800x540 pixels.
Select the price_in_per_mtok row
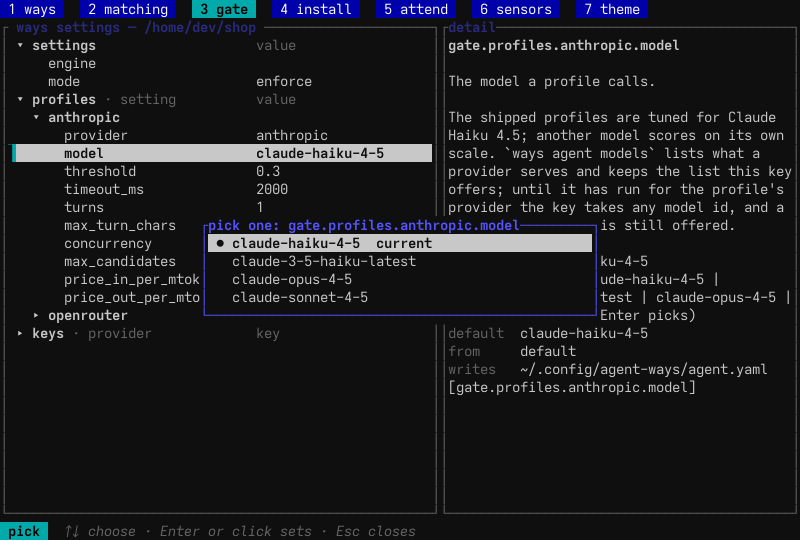(x=132, y=279)
